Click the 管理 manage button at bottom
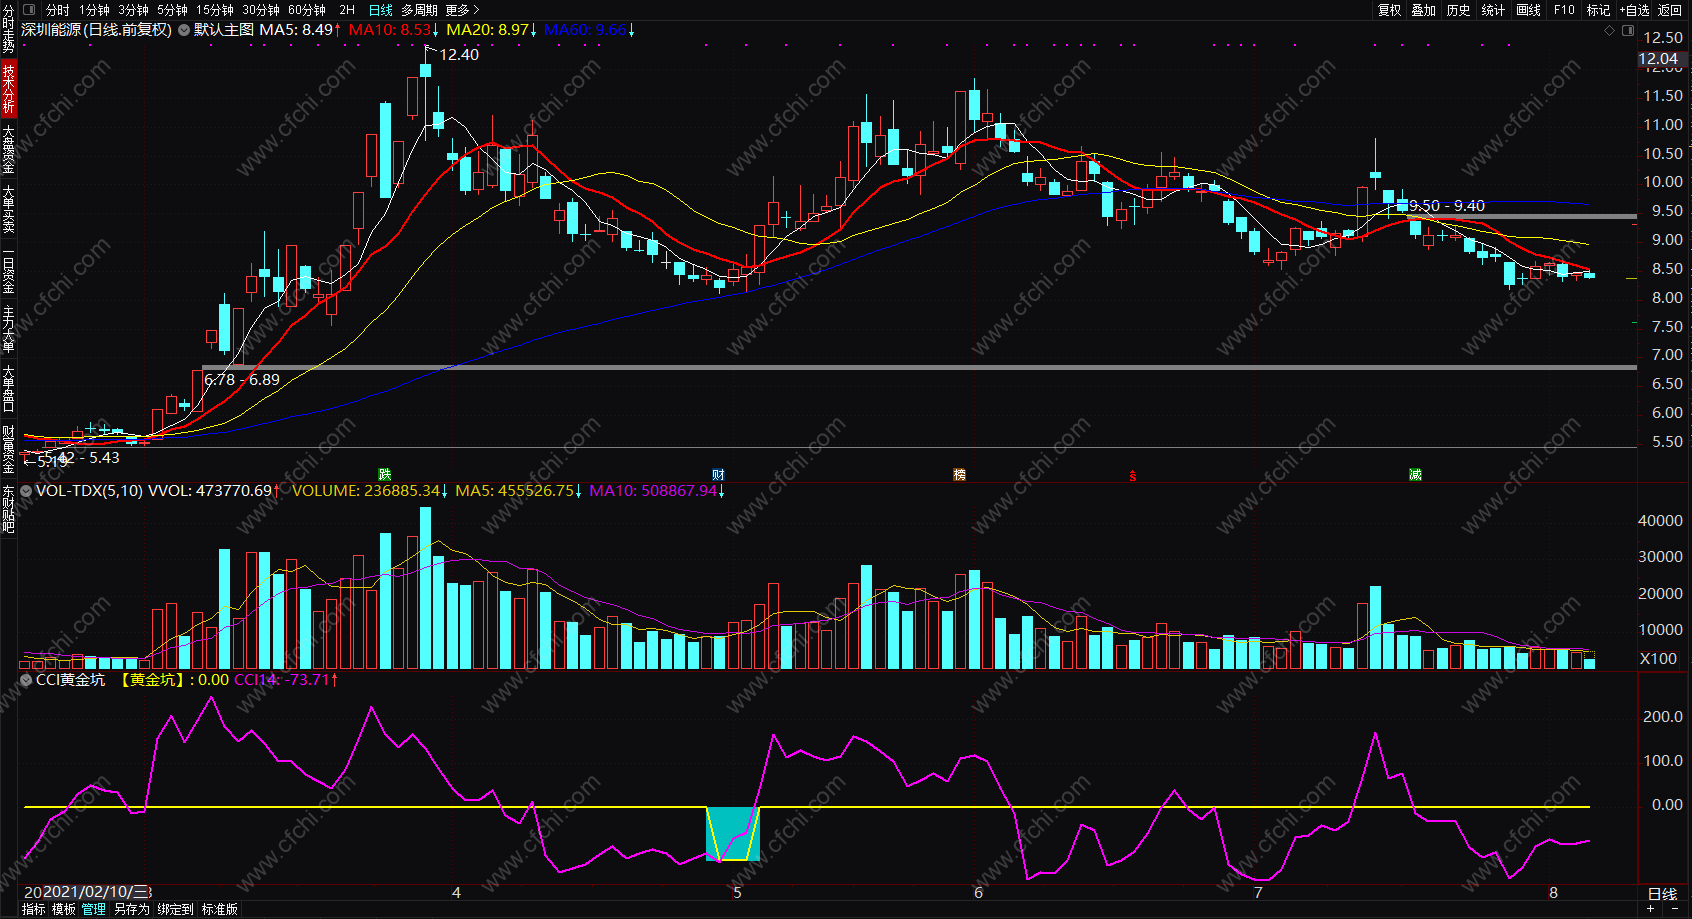 94,909
